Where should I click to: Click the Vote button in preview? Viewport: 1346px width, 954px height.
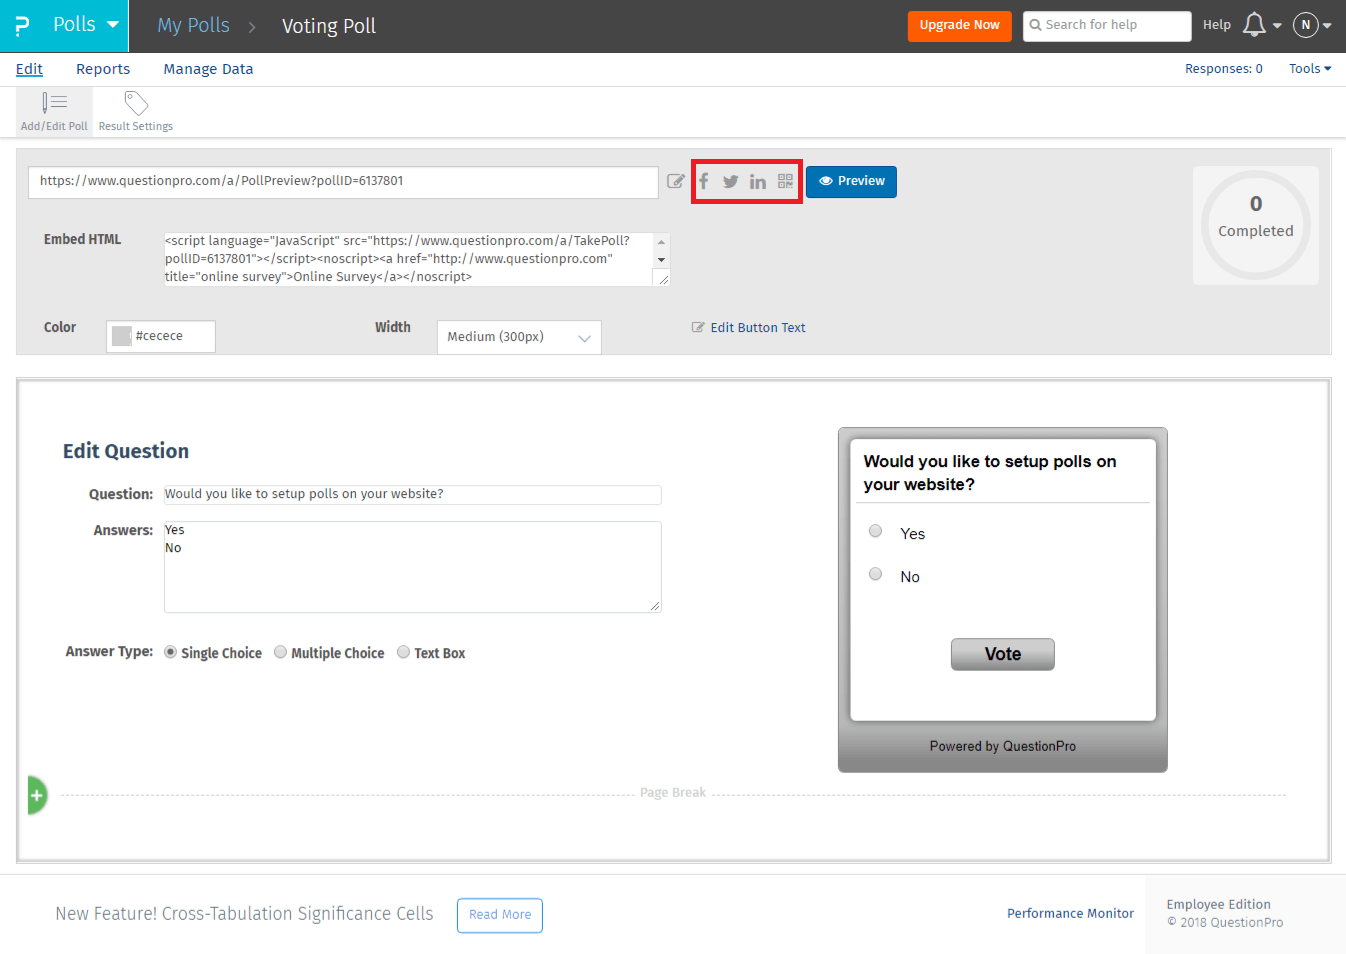click(x=1003, y=654)
